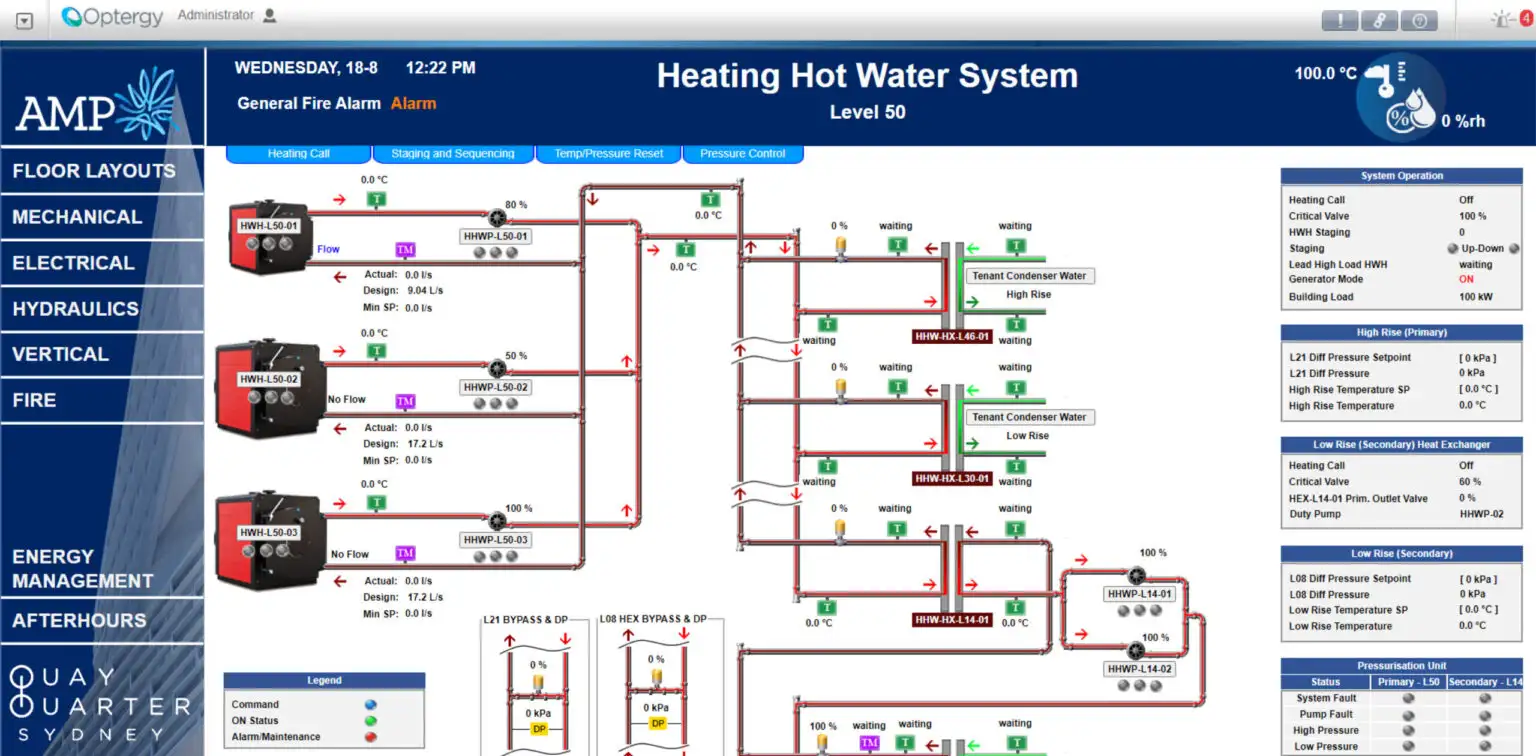The width and height of the screenshot is (1536, 756).
Task: Click the HWH-L50-02 boiler graphic
Action: point(268,390)
